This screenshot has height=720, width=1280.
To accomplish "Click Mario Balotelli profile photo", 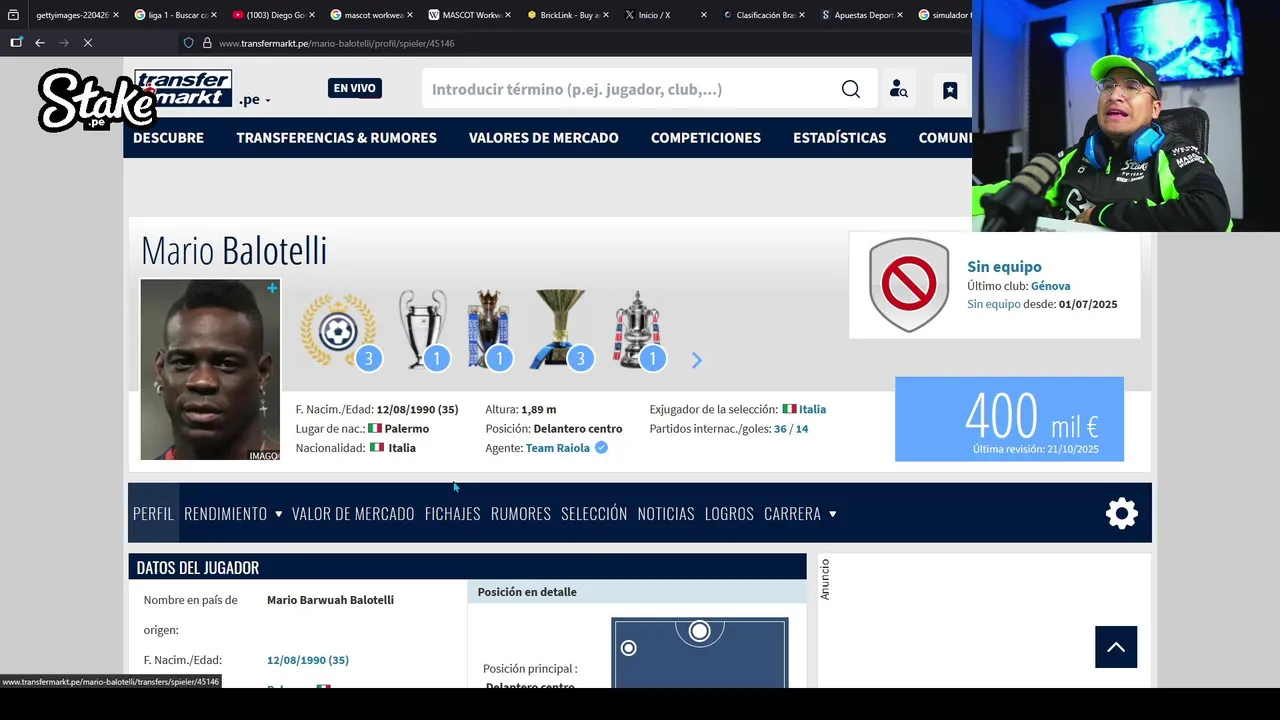I will coord(210,370).
